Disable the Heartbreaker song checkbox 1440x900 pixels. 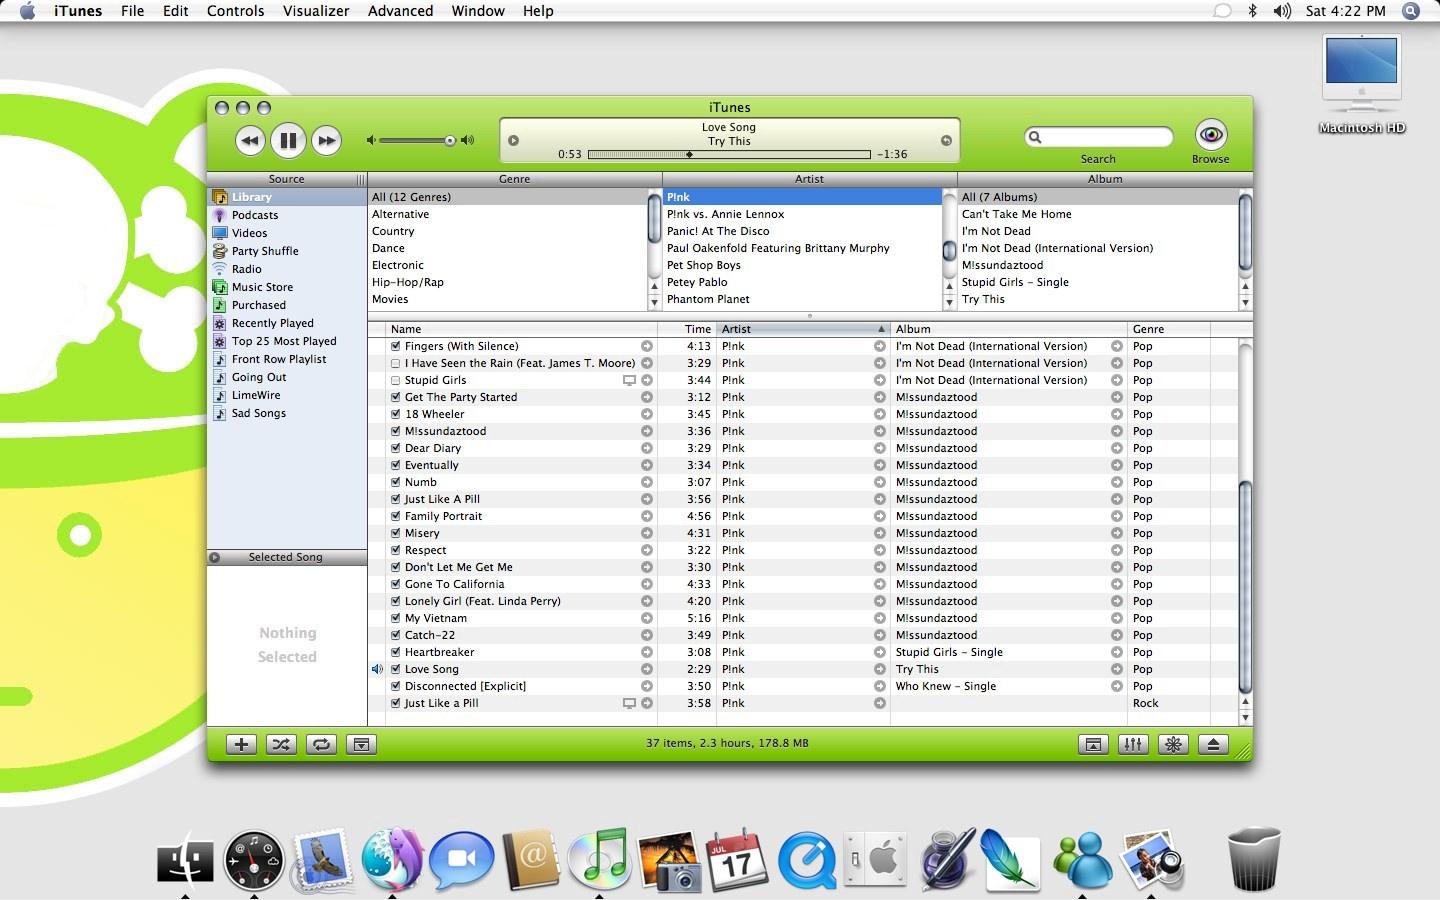[x=396, y=652]
